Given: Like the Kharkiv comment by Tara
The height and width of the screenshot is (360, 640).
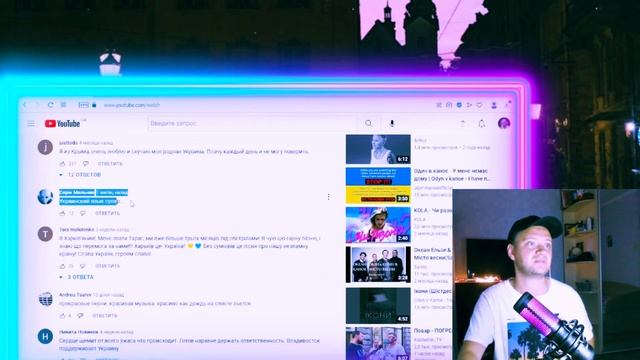Looking at the screenshot, I should pyautogui.click(x=62, y=266).
